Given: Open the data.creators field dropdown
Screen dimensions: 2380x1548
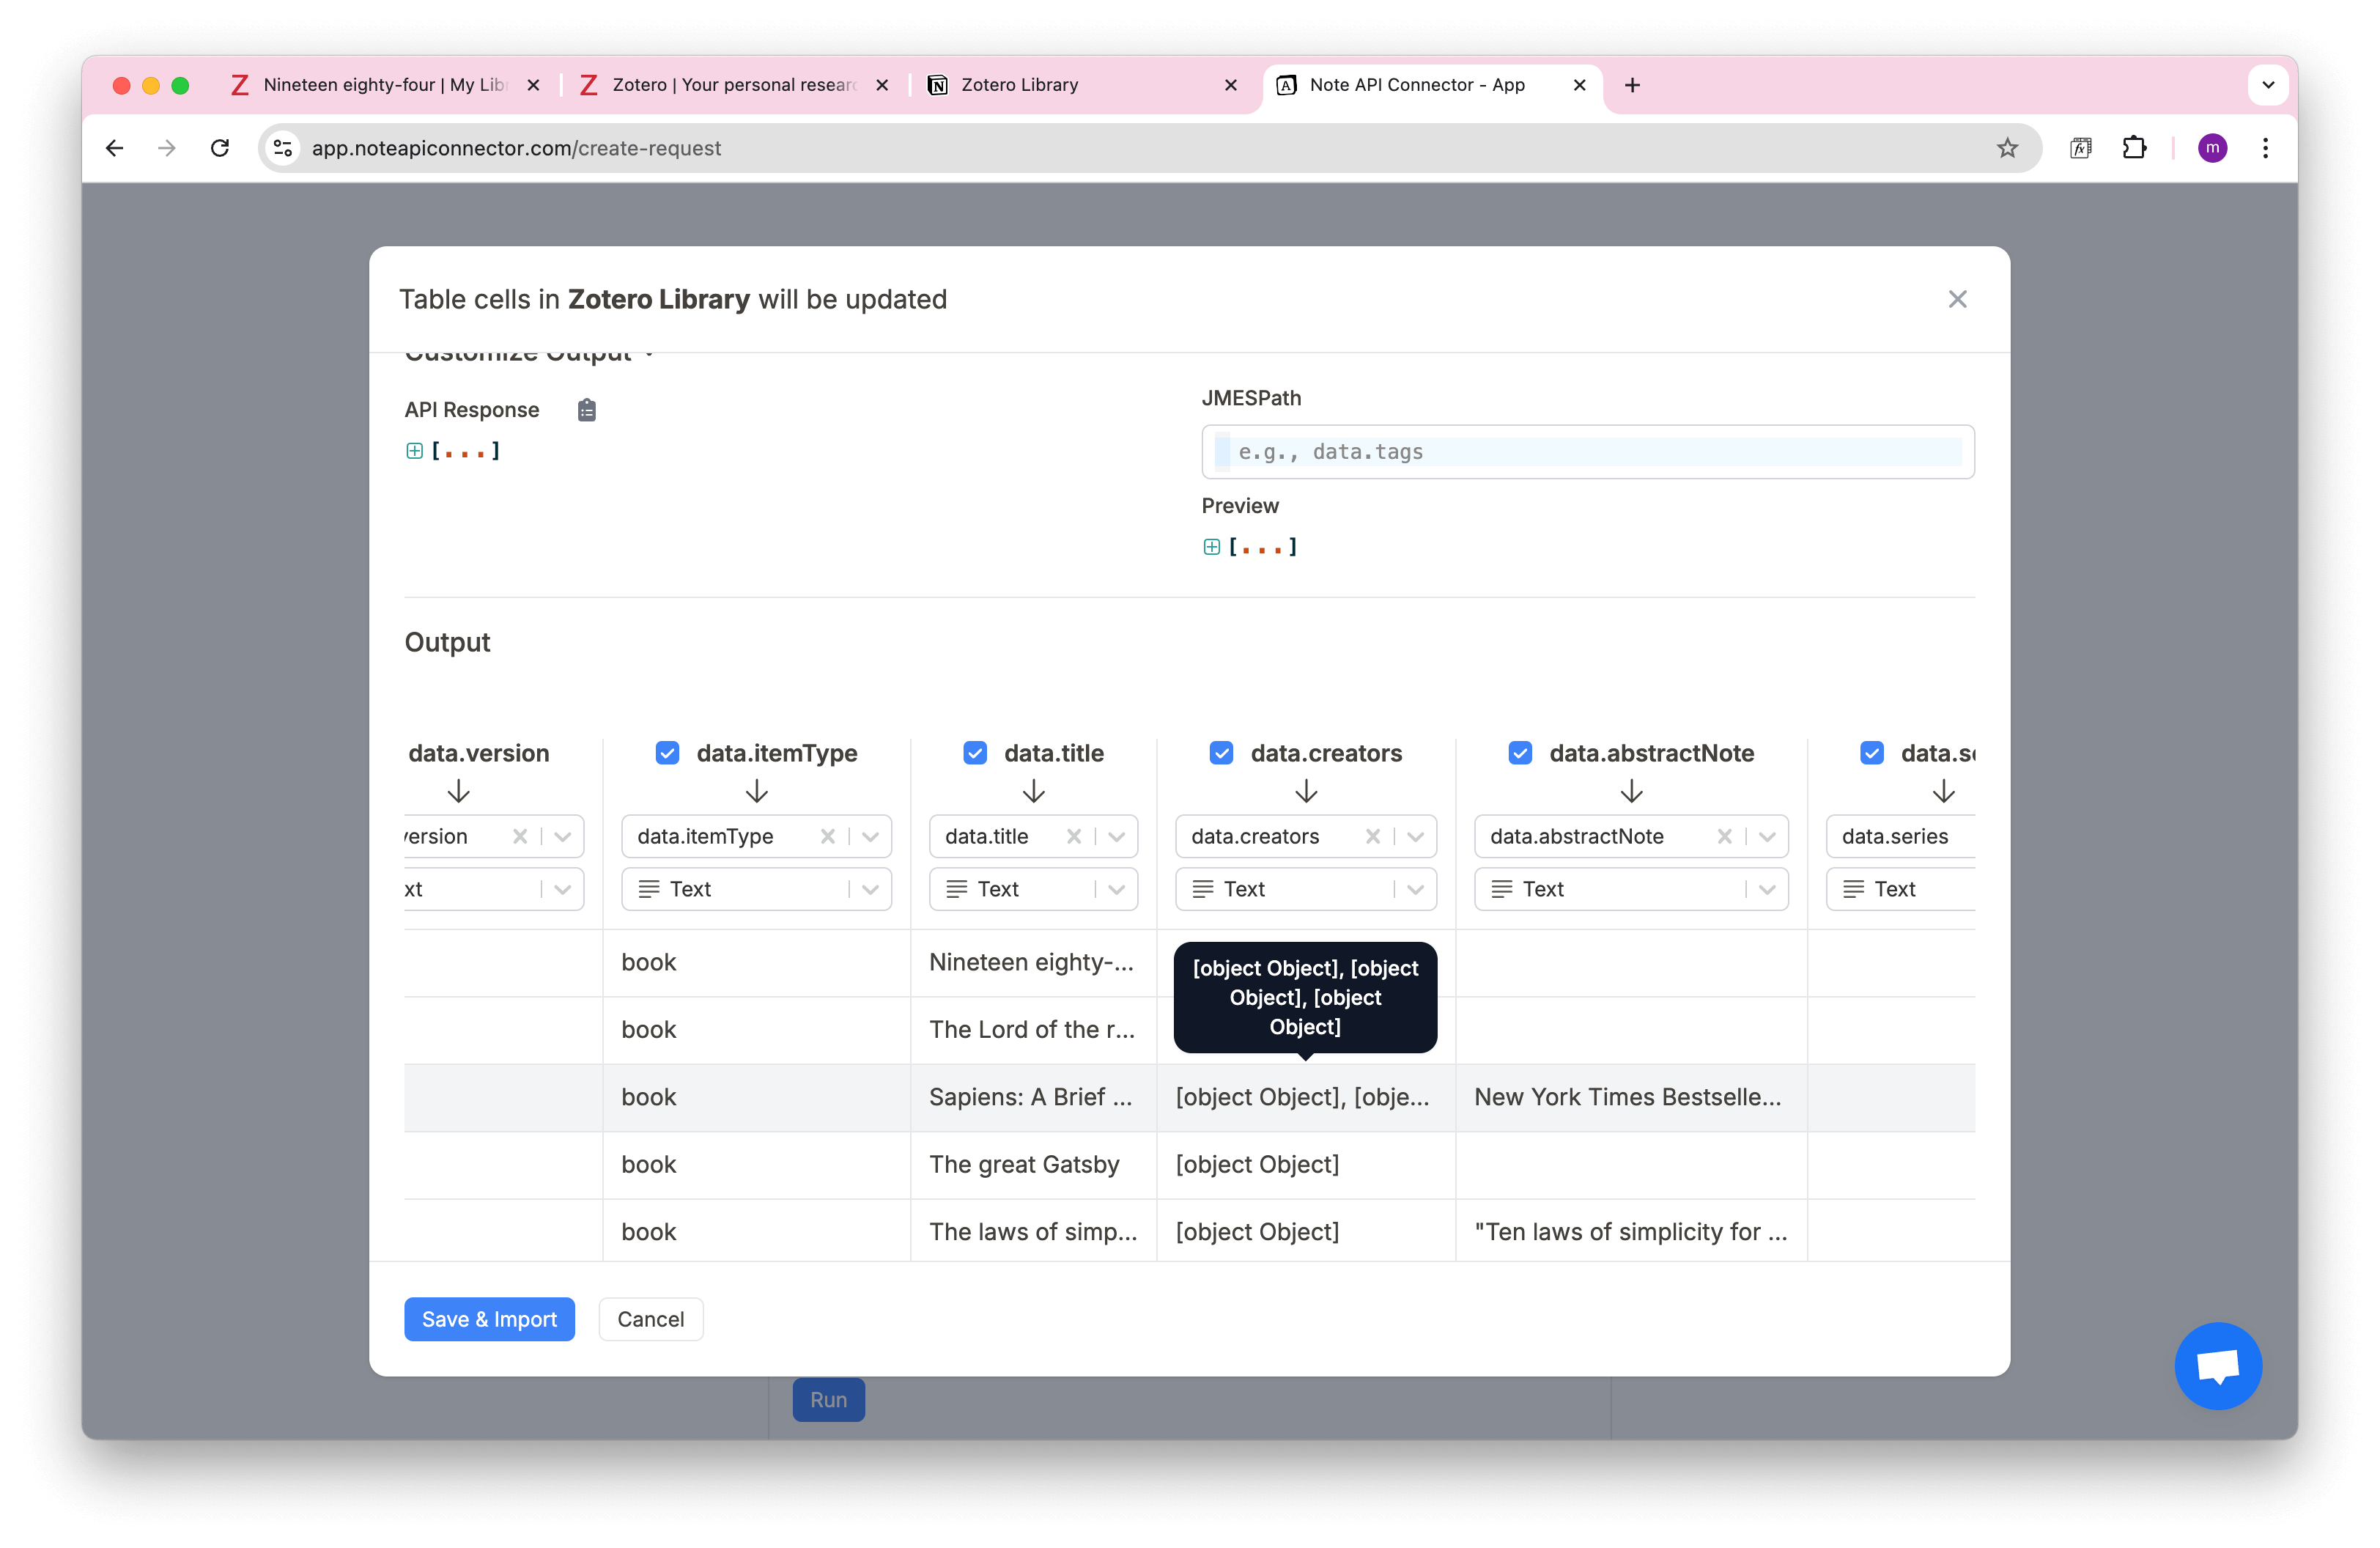Looking at the screenshot, I should (x=1415, y=836).
